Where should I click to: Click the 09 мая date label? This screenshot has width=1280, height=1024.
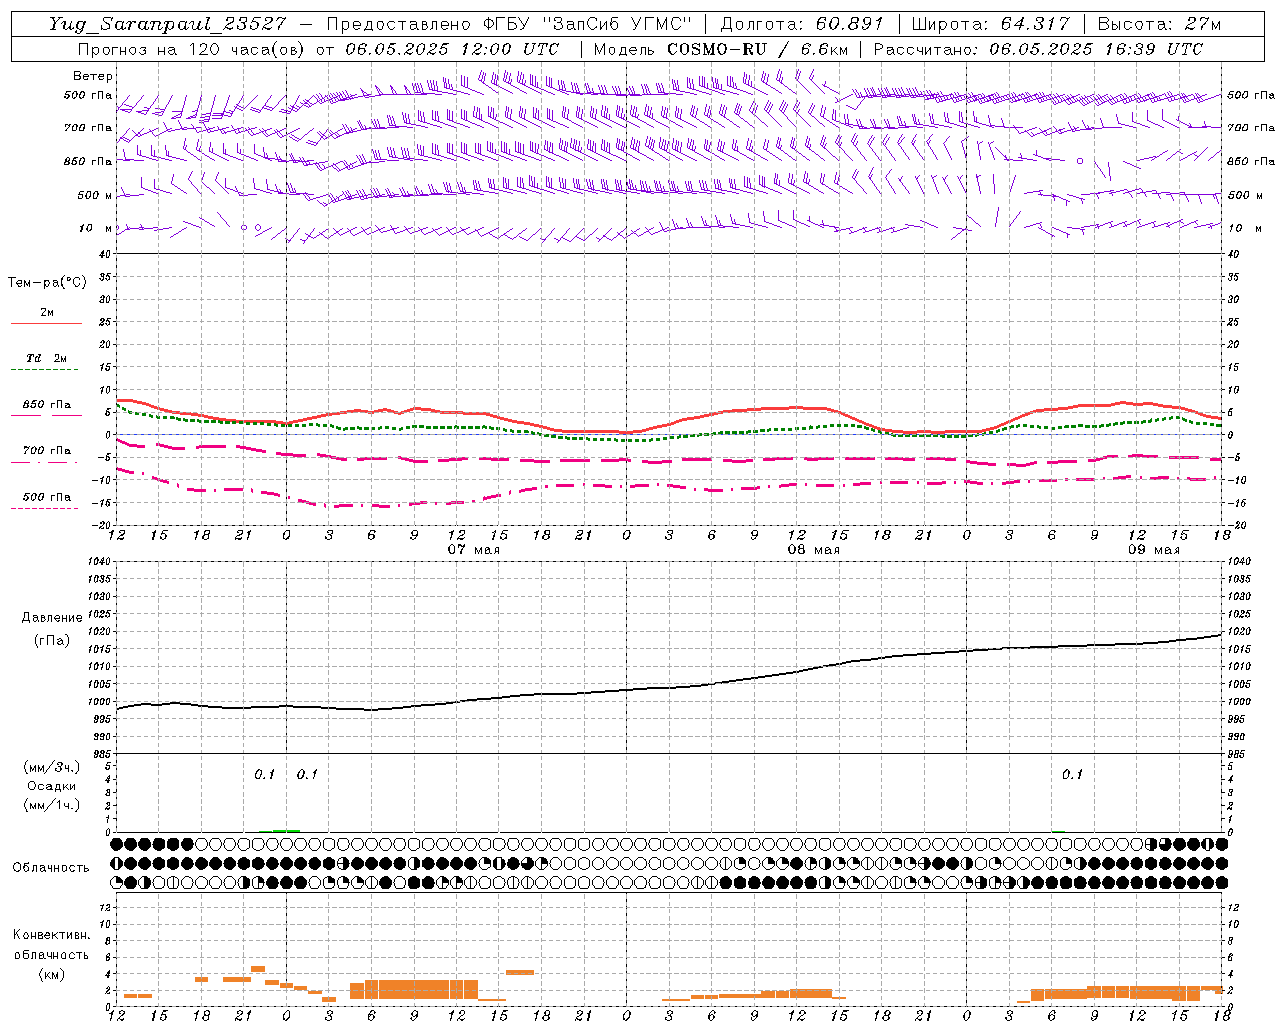coord(1154,550)
